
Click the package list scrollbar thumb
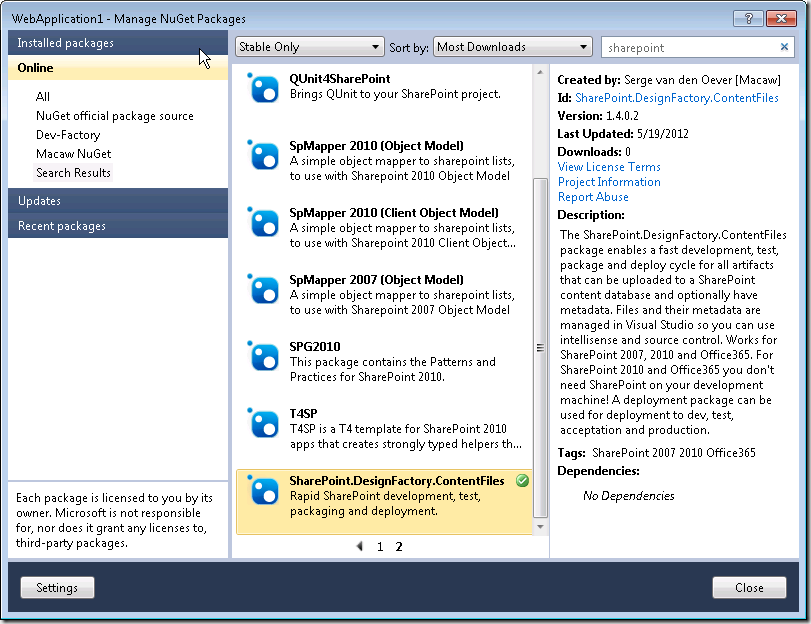pos(540,348)
